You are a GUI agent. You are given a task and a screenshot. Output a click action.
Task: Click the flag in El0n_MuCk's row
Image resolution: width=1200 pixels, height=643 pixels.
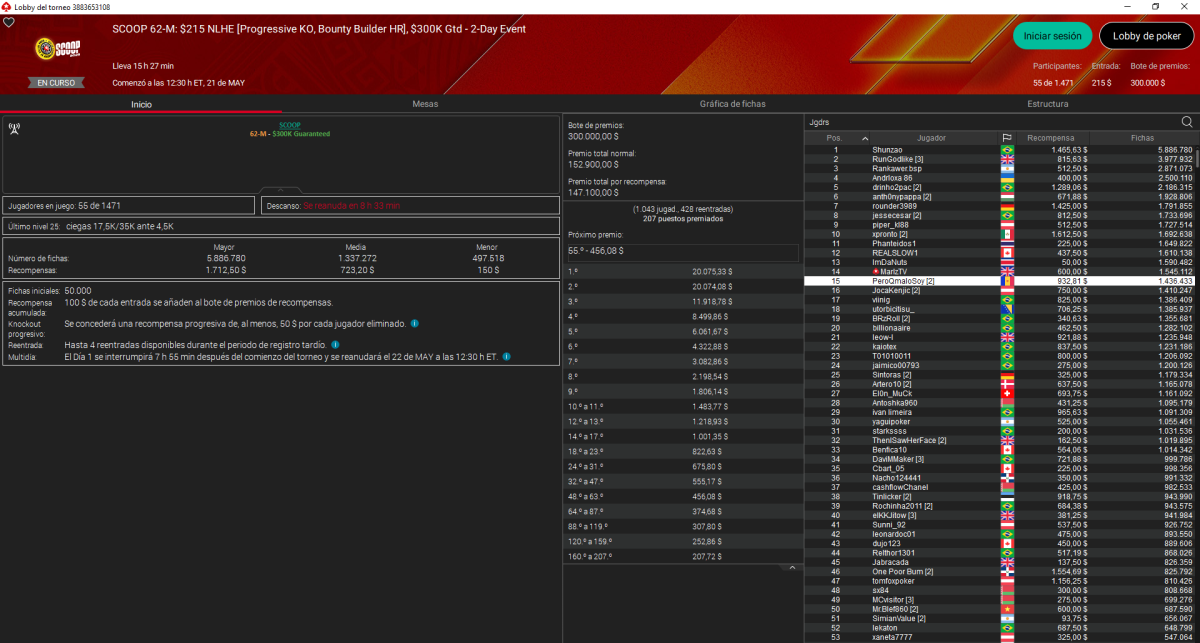point(1007,394)
